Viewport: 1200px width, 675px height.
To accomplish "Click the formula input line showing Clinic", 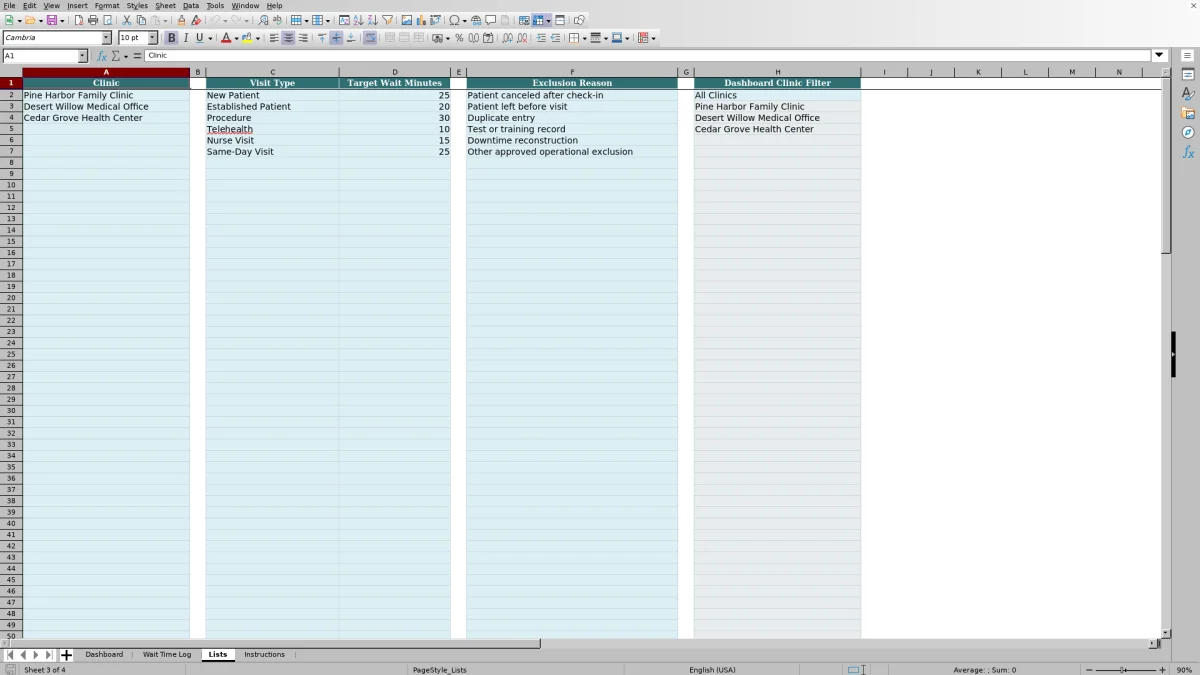I will click(x=648, y=56).
